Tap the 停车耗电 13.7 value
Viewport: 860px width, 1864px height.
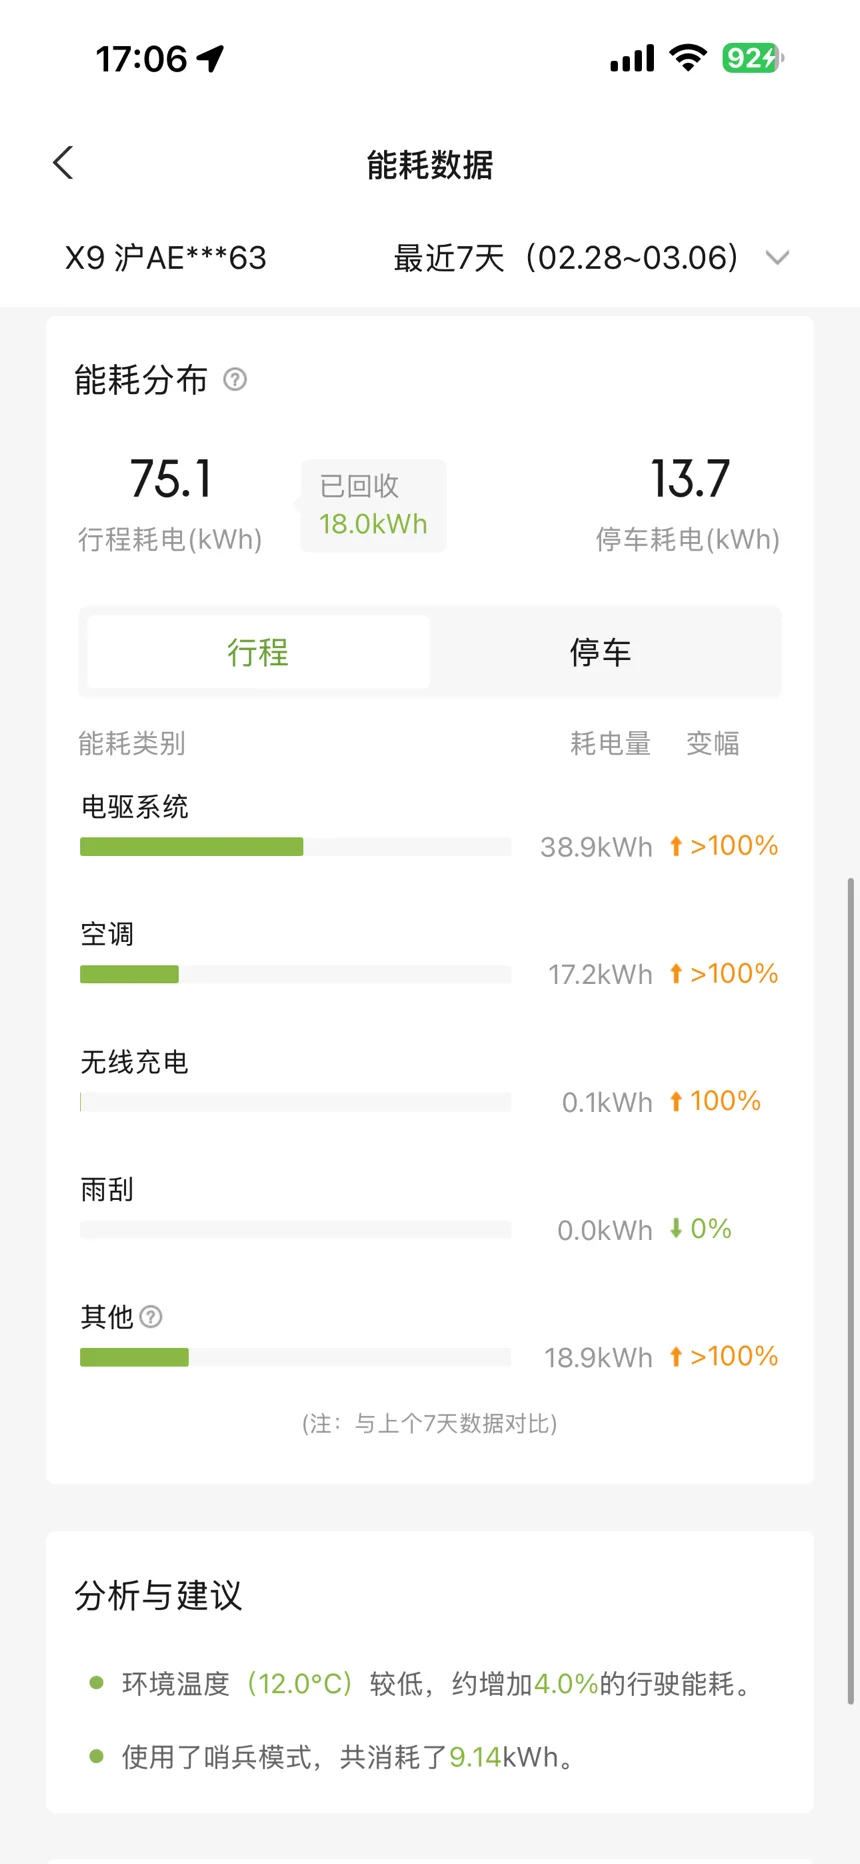689,480
